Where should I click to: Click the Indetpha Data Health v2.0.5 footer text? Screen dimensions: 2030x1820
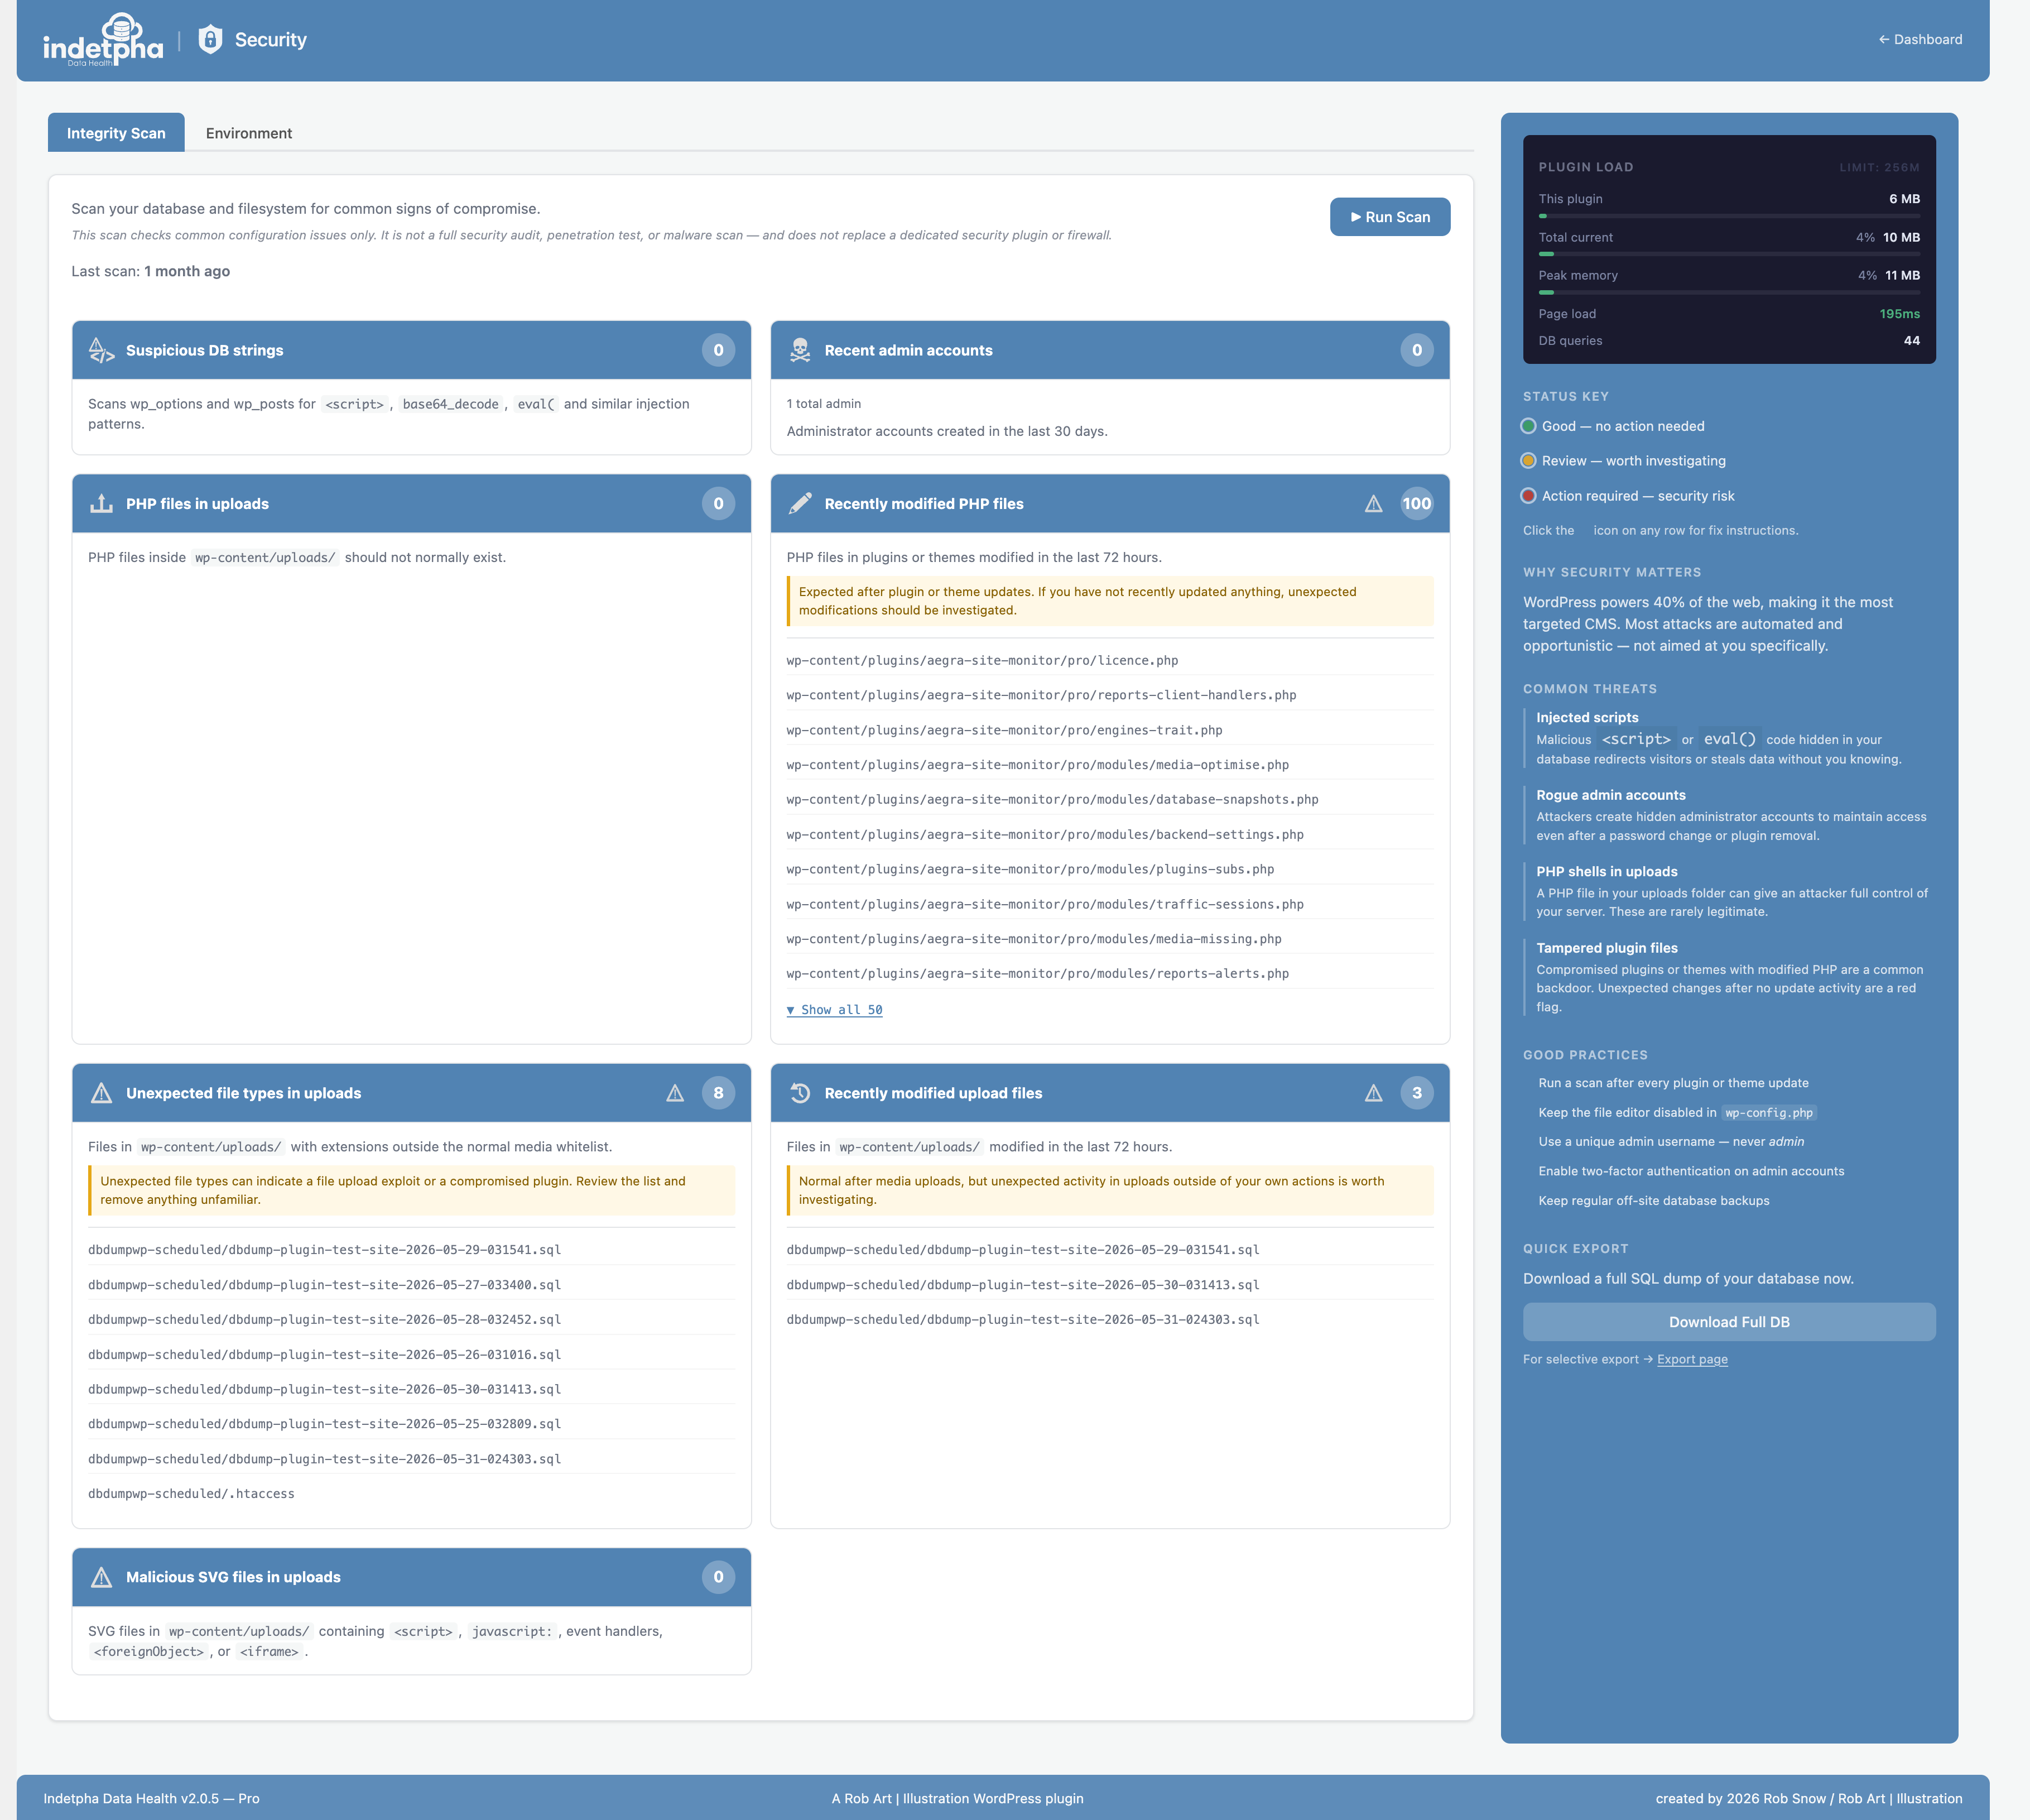[x=151, y=1798]
